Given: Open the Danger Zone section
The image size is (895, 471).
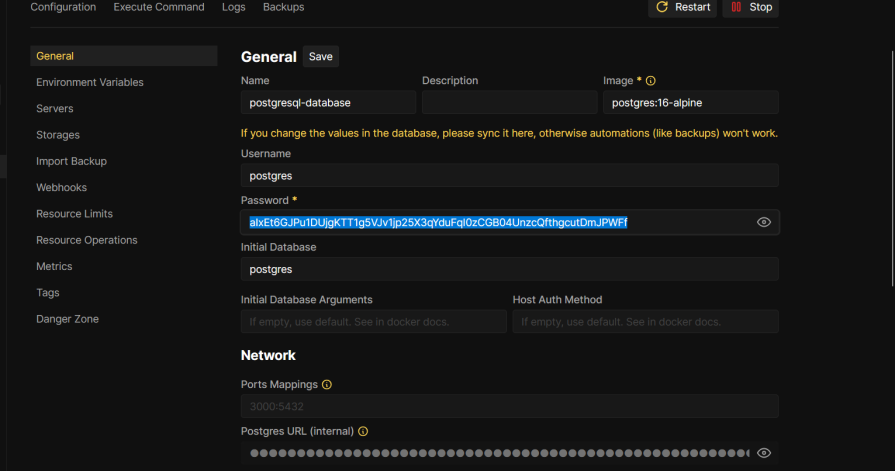Looking at the screenshot, I should 67,319.
